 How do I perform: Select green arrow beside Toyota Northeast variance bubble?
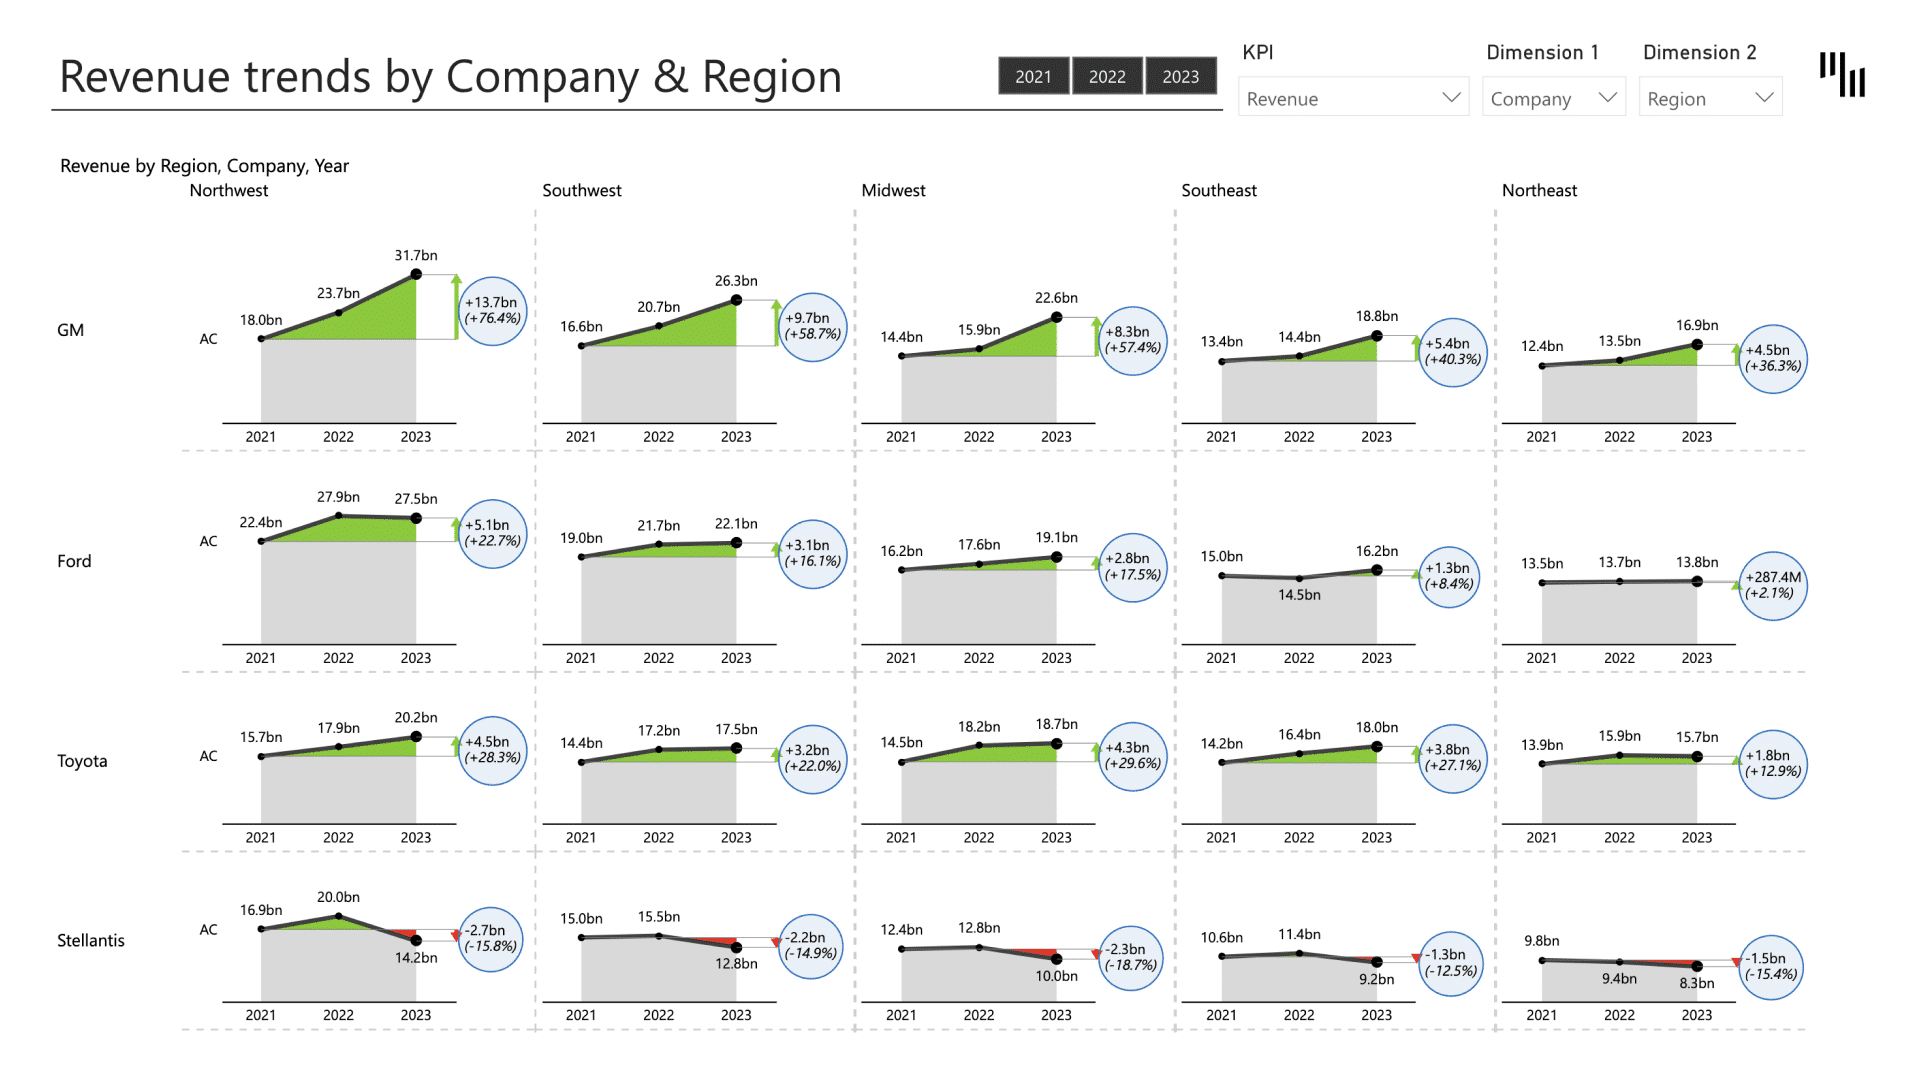click(x=1737, y=757)
